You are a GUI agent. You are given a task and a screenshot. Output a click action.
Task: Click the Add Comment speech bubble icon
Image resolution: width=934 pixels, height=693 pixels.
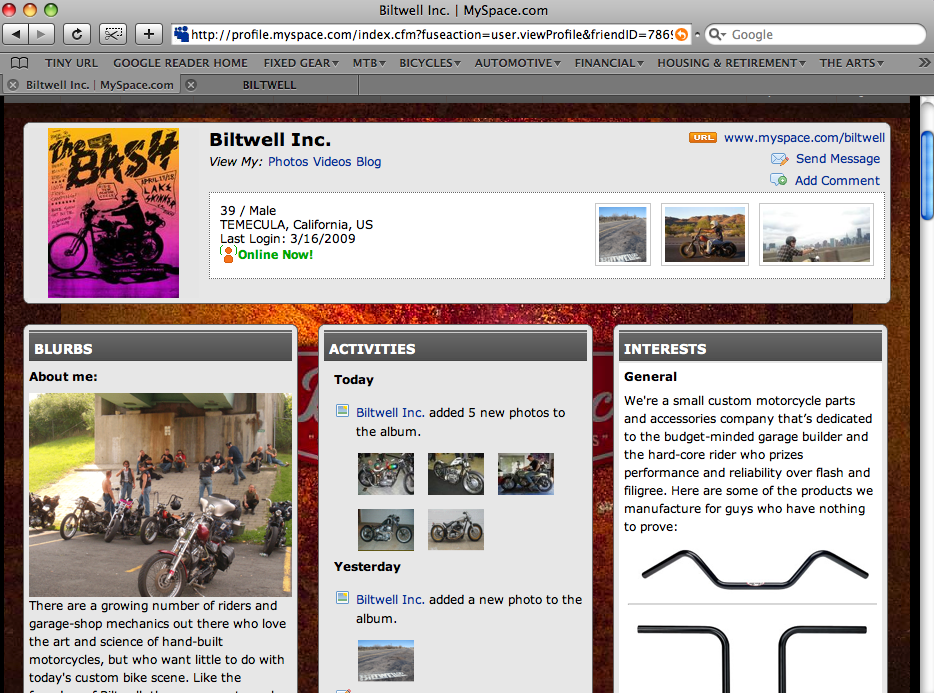coord(779,179)
